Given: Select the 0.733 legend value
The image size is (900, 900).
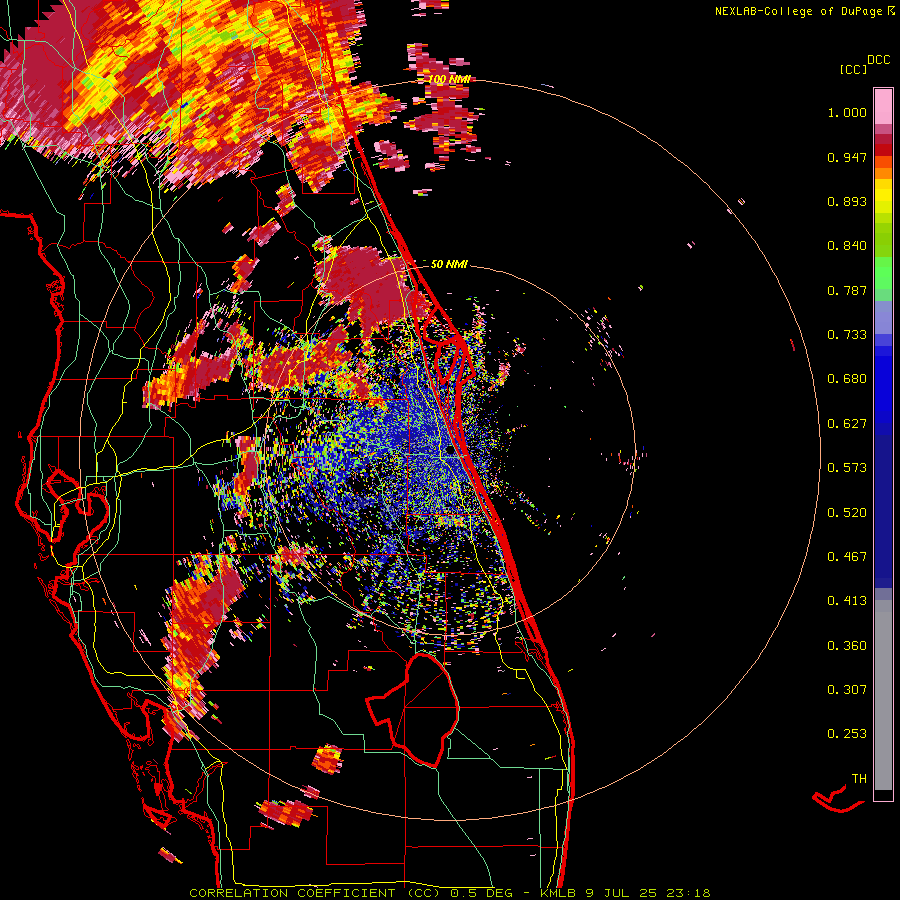Looking at the screenshot, I should pos(847,335).
